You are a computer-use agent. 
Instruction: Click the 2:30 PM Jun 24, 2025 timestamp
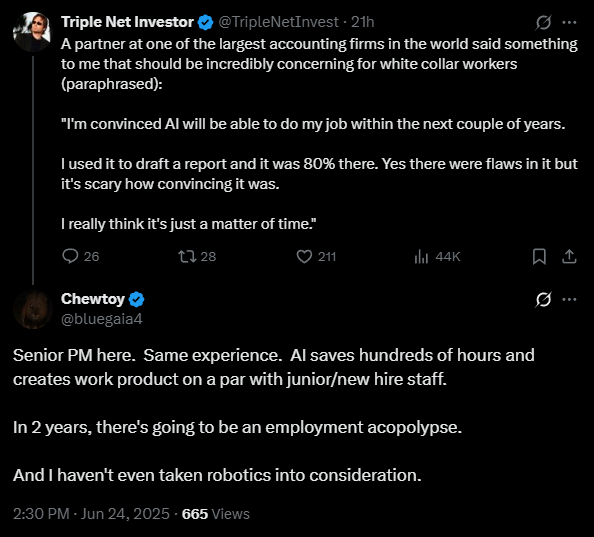(x=91, y=514)
